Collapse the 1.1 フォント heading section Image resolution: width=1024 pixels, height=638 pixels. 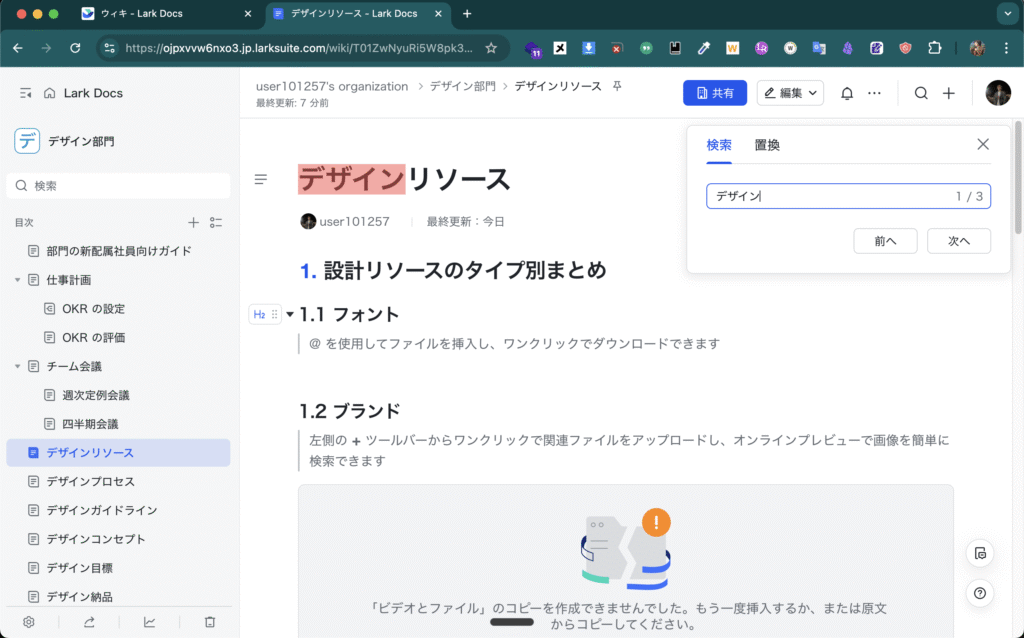pos(290,314)
